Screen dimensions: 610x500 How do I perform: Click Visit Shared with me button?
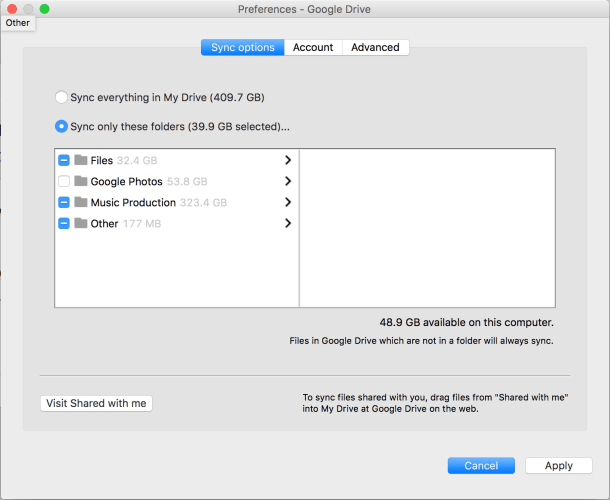(x=96, y=403)
